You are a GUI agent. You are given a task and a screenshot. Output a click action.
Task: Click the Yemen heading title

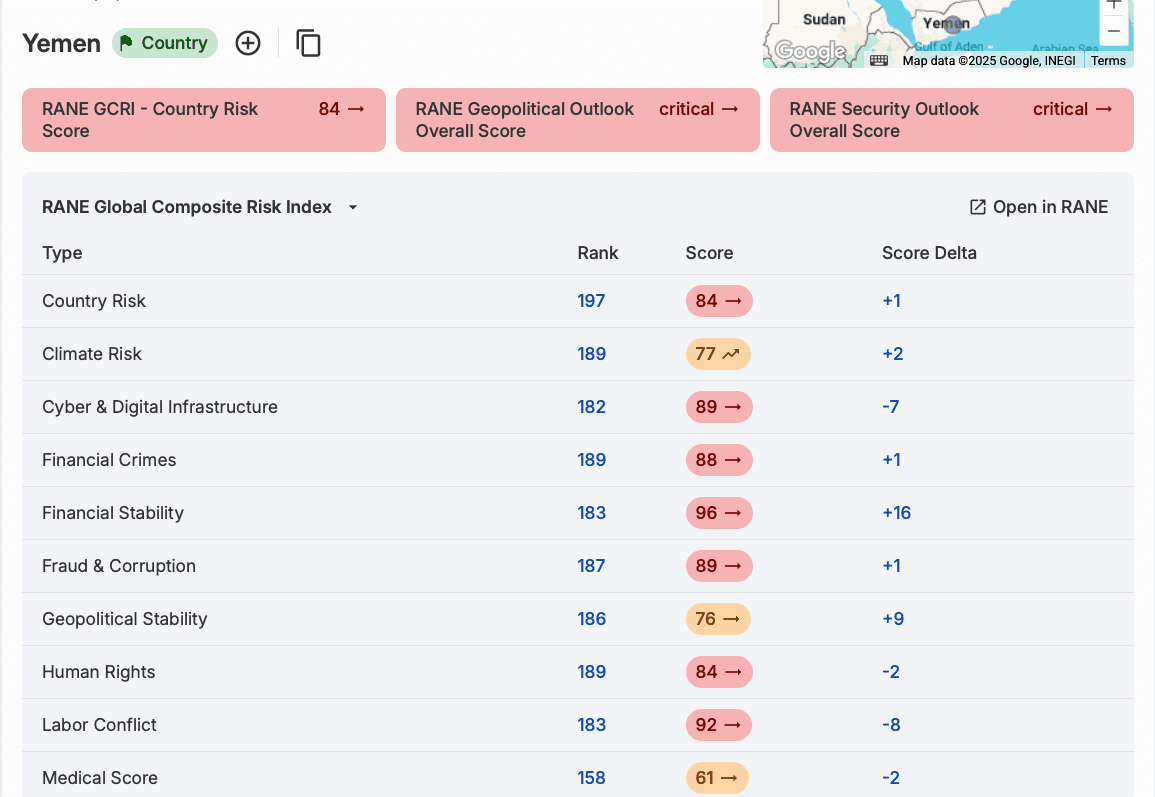(x=61, y=43)
